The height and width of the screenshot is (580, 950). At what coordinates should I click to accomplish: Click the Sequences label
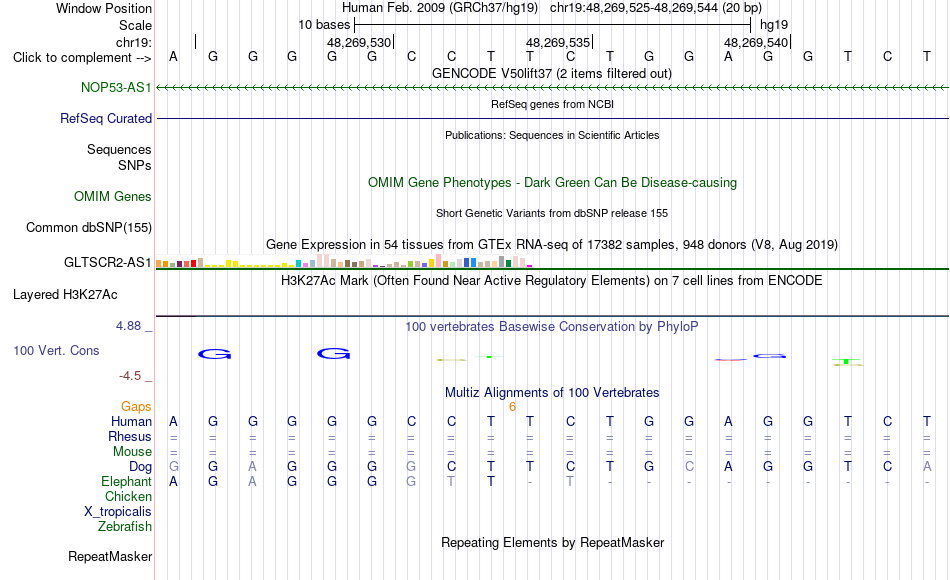pos(119,150)
